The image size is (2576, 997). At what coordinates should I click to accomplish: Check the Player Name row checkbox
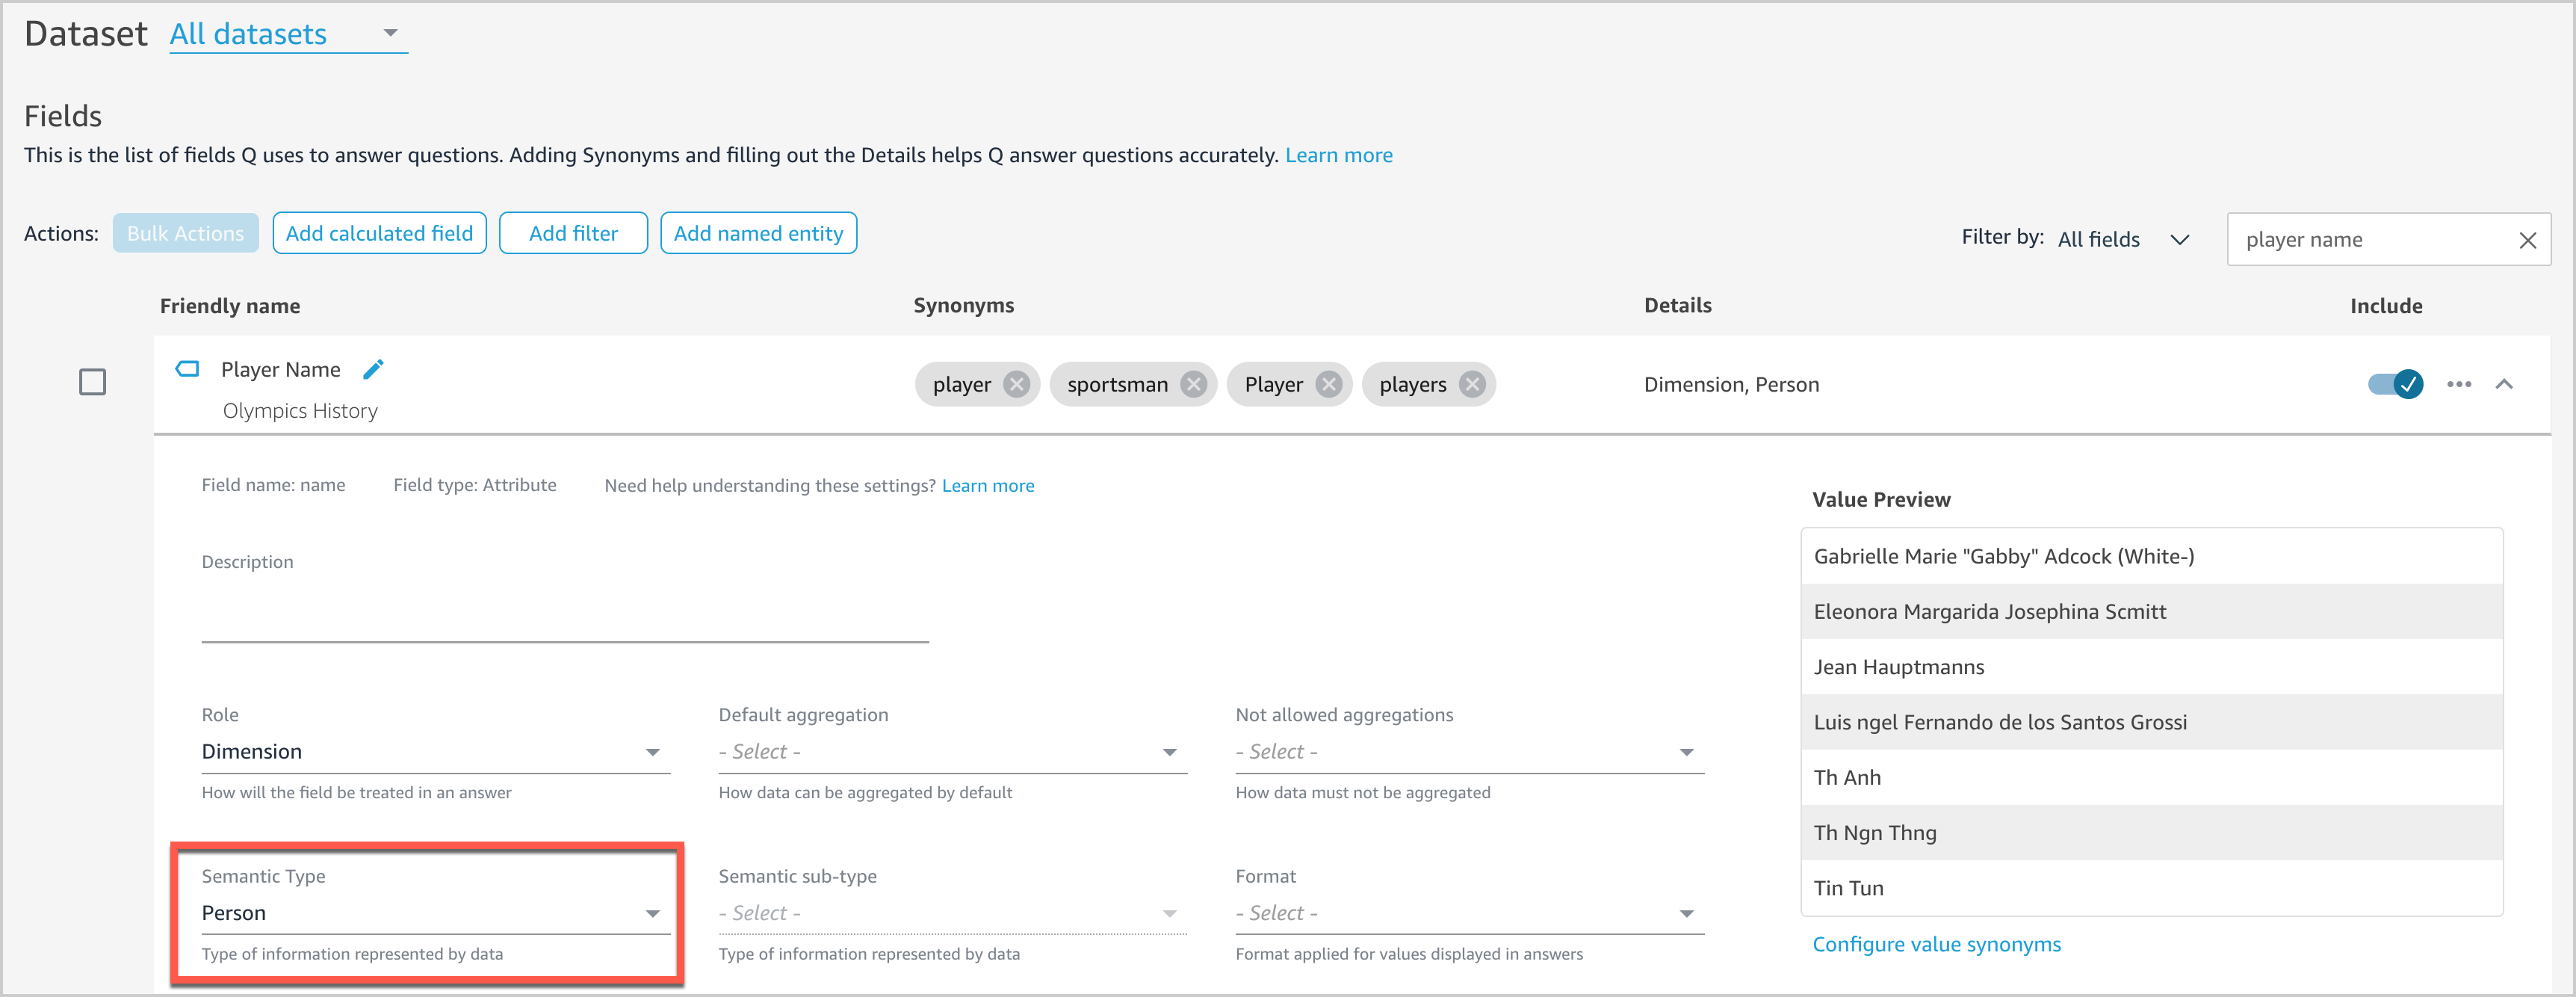[x=93, y=382]
